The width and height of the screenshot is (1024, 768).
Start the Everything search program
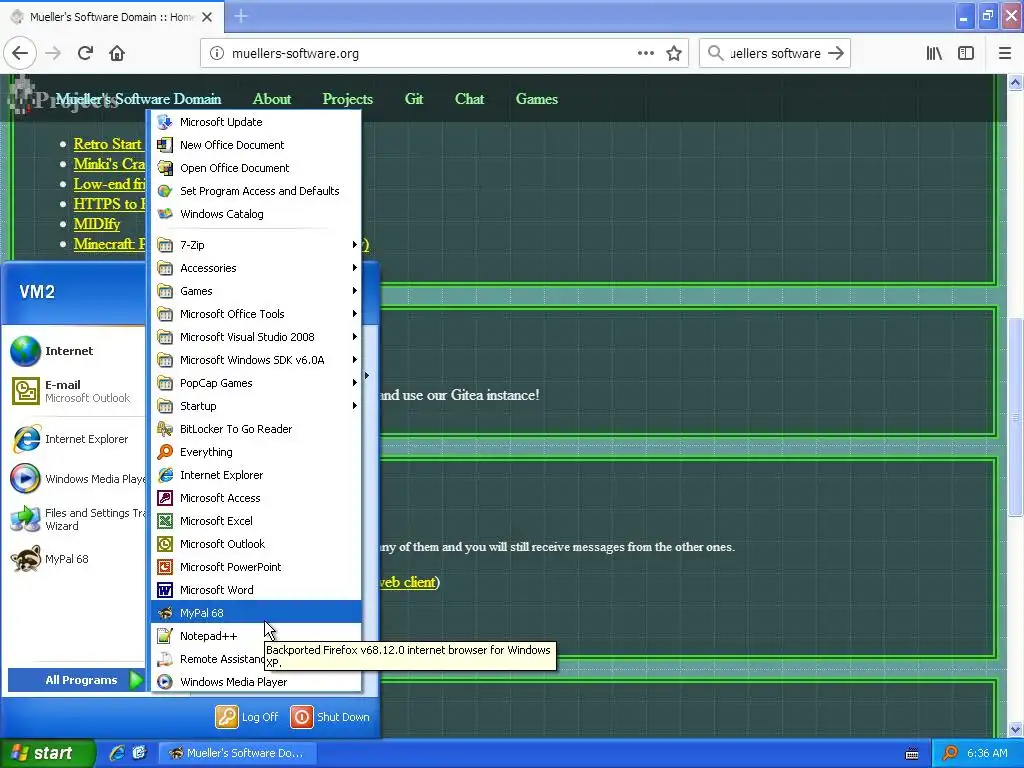point(257,452)
